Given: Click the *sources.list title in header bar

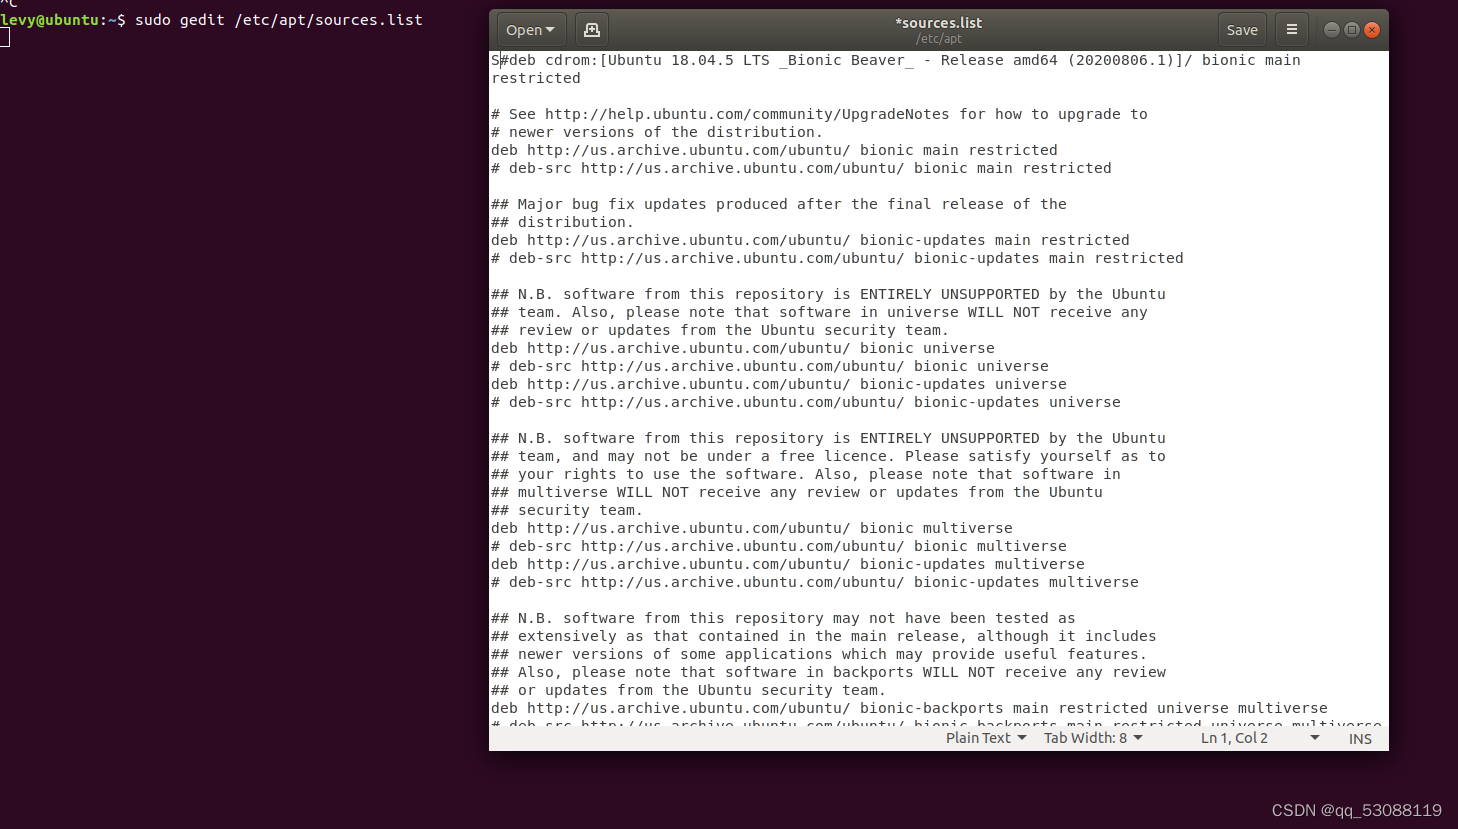Looking at the screenshot, I should coord(938,22).
